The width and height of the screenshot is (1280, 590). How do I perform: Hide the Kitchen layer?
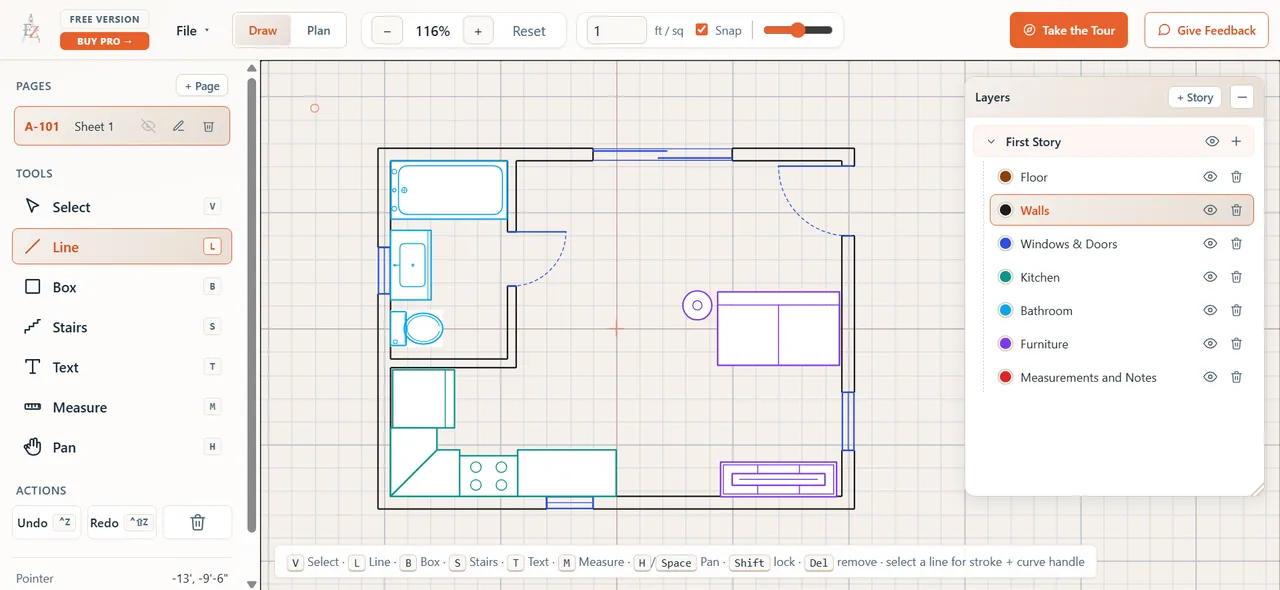point(1210,277)
